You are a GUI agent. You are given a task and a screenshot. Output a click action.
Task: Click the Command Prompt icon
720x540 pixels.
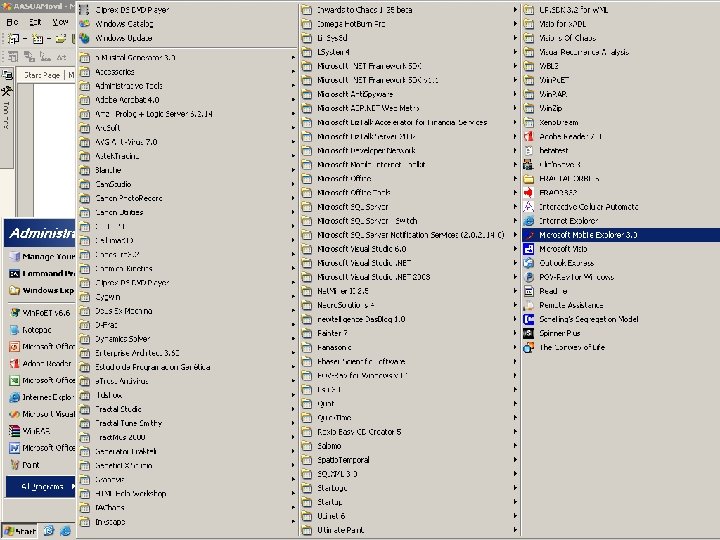coord(15,274)
